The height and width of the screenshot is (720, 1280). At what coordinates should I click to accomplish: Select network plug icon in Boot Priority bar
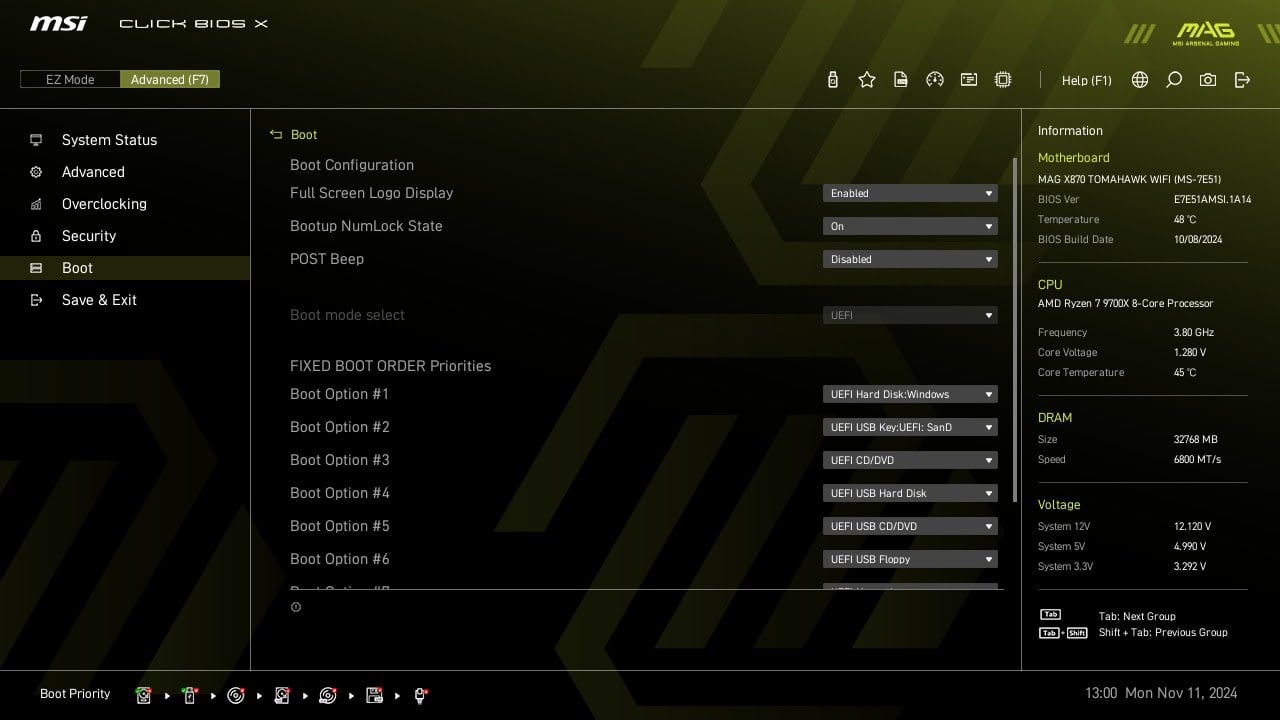point(421,695)
